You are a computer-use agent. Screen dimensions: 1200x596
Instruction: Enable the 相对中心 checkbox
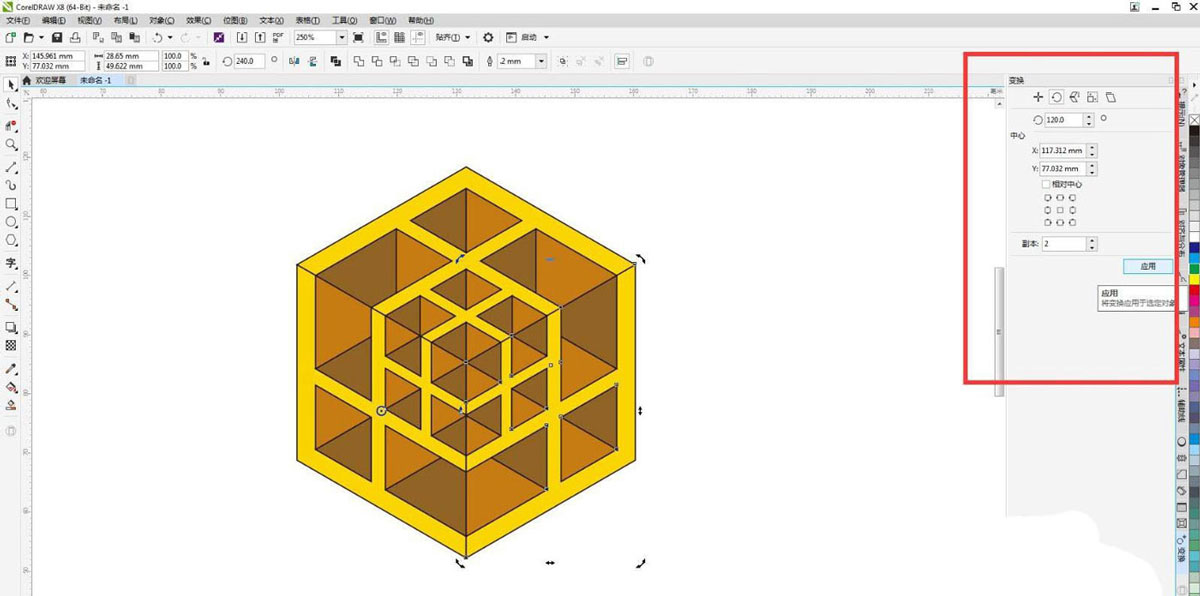1046,184
